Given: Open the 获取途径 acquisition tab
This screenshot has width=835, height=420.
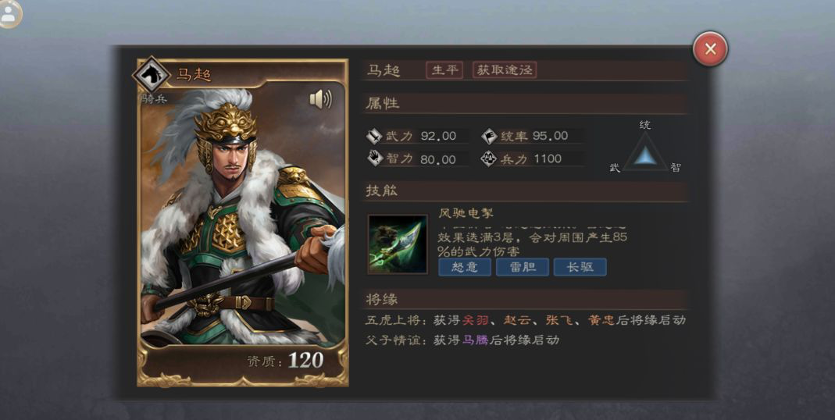Looking at the screenshot, I should point(504,70).
